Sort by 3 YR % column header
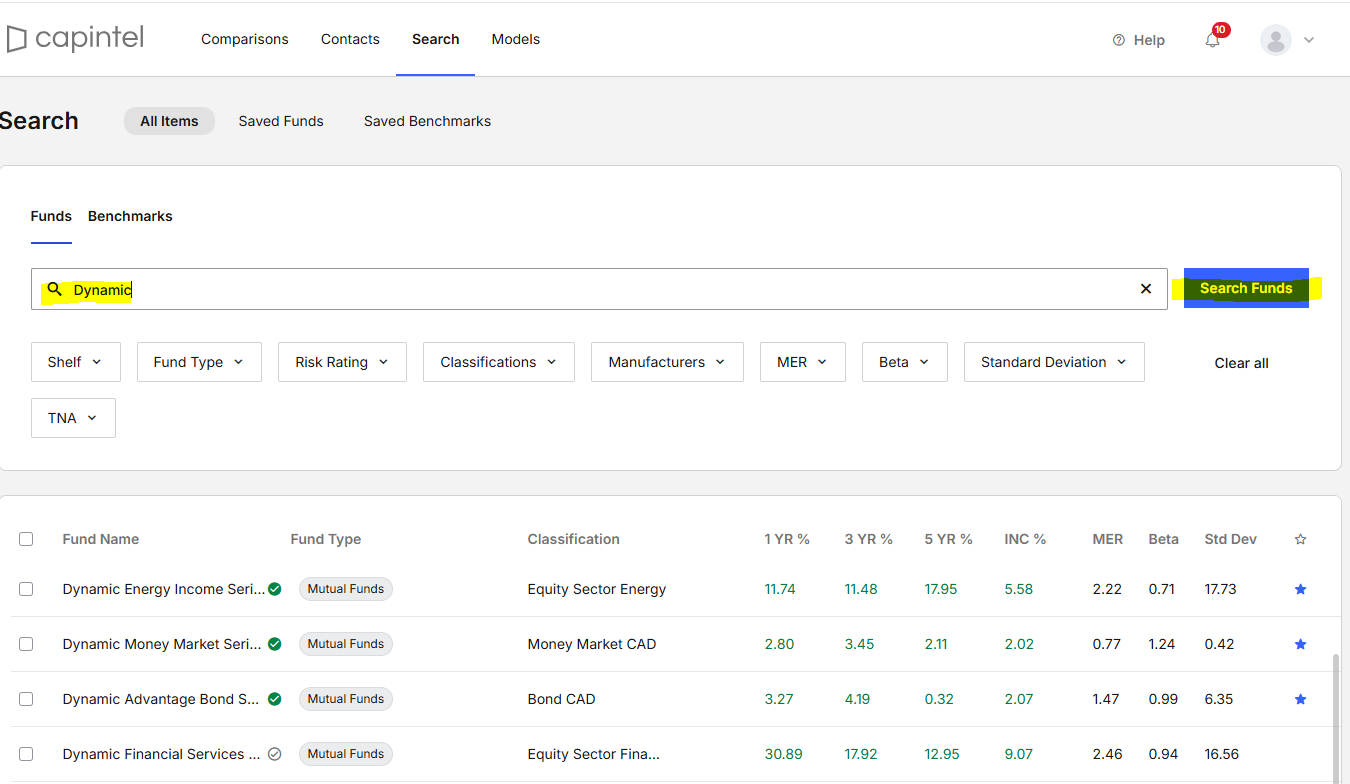Image resolution: width=1350 pixels, height=784 pixels. 868,539
